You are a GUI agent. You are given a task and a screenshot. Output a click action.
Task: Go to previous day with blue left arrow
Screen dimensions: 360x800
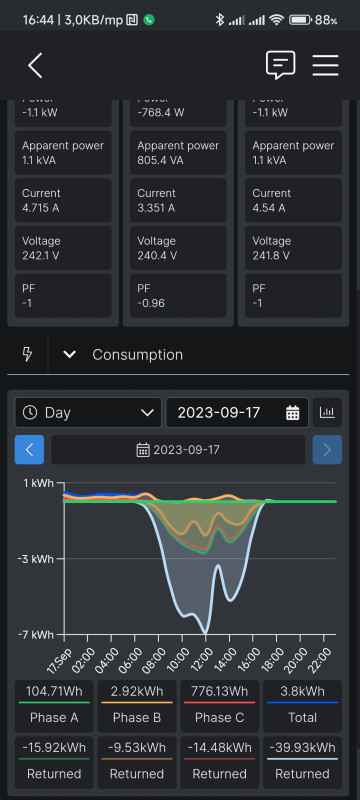coord(29,449)
